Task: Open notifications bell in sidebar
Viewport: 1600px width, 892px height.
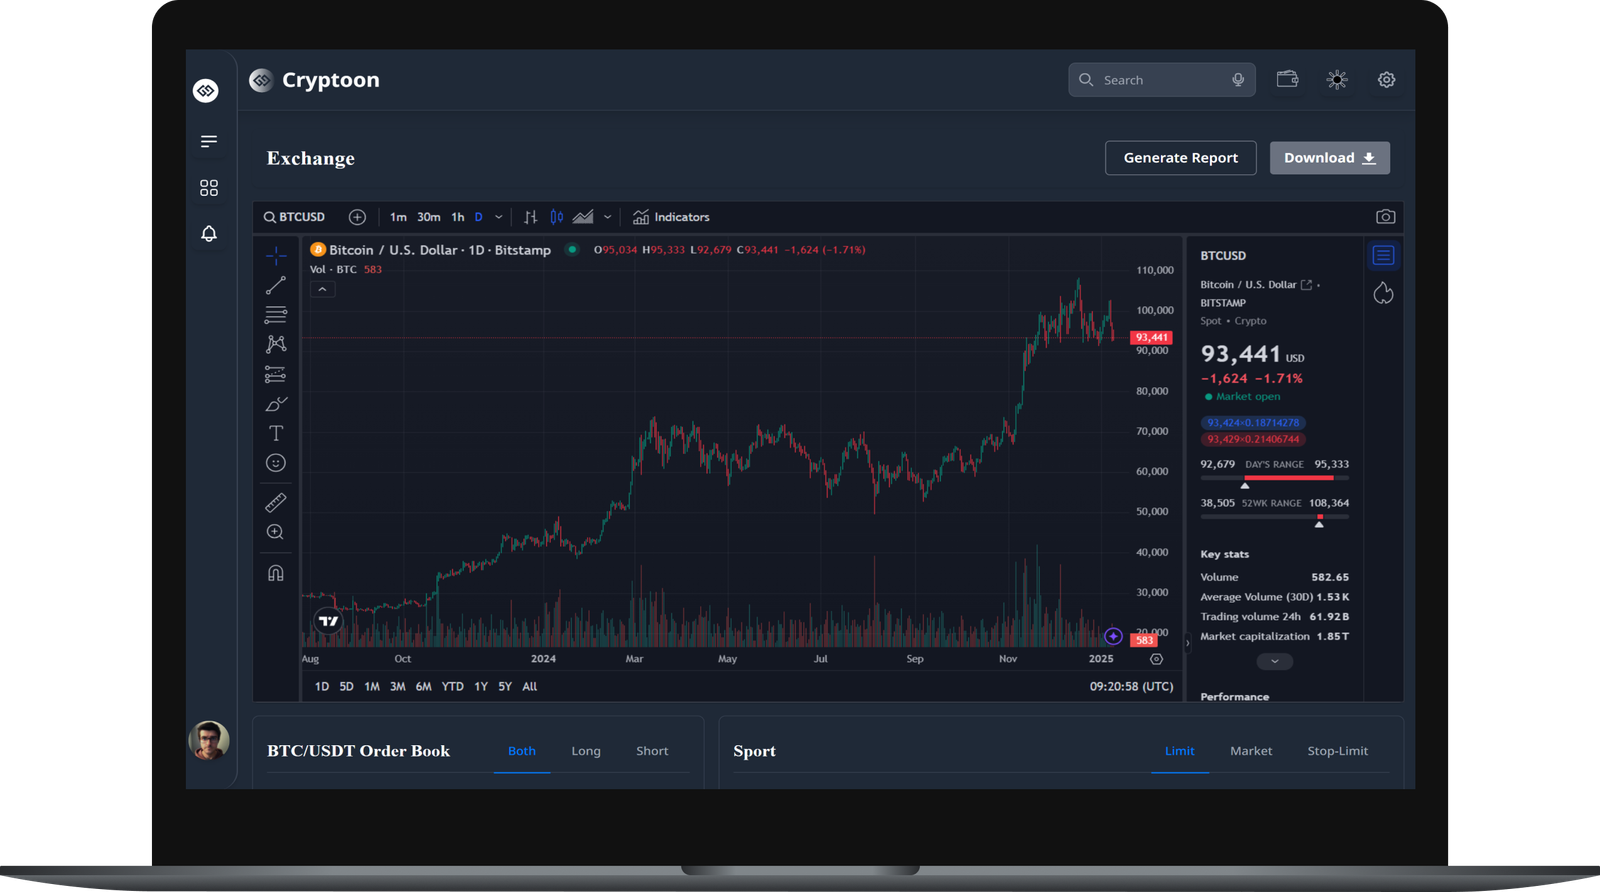Action: click(x=208, y=233)
